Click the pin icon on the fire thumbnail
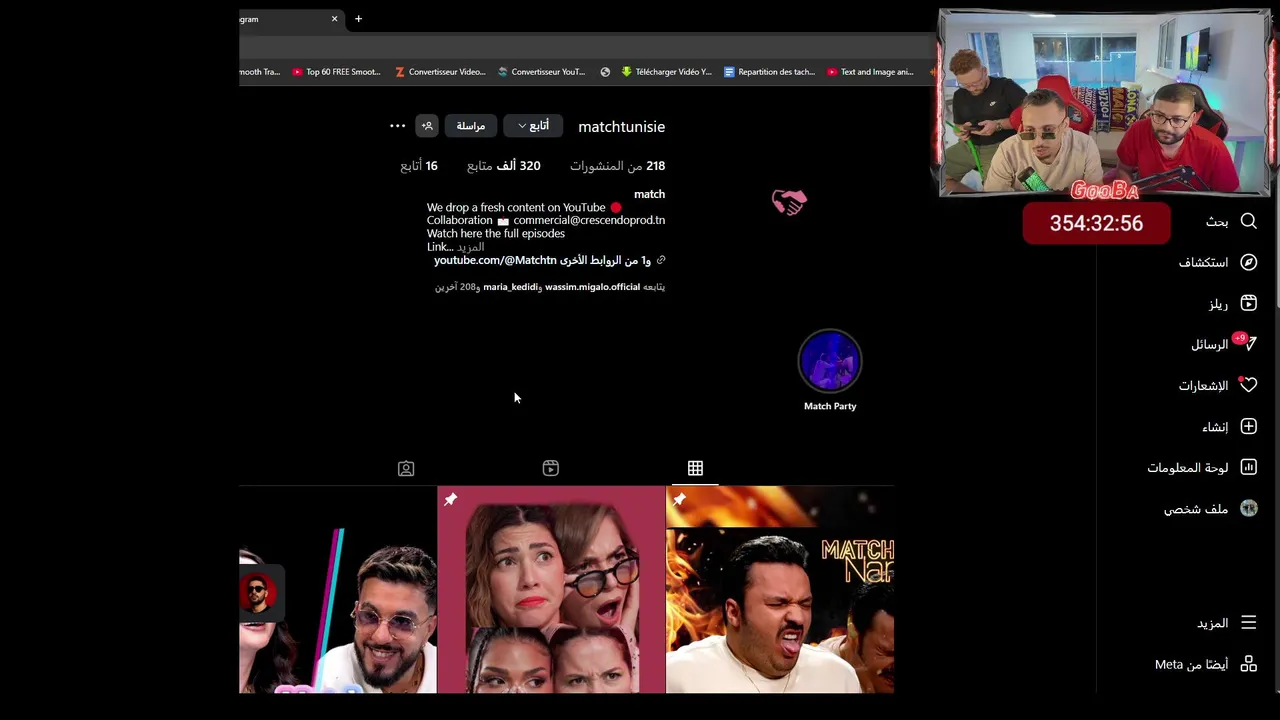Image resolution: width=1280 pixels, height=720 pixels. pos(679,499)
